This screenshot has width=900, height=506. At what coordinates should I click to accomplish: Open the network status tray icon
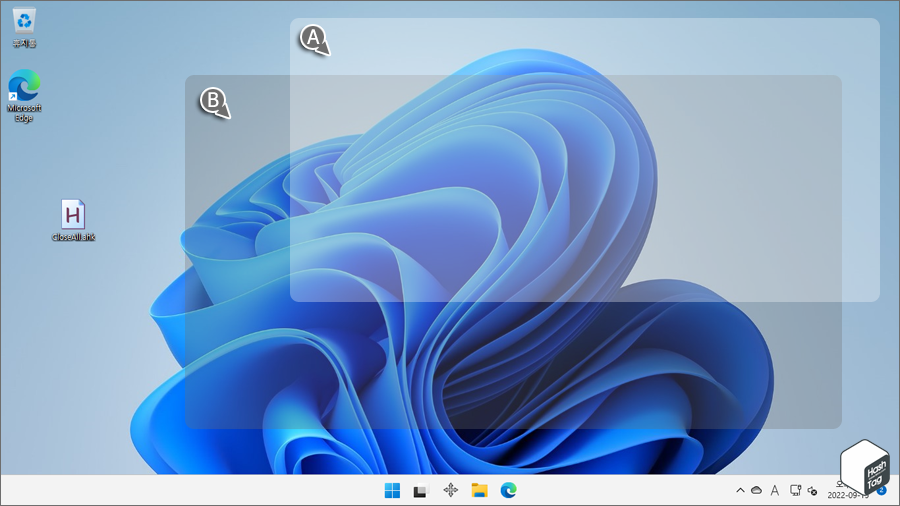click(795, 491)
